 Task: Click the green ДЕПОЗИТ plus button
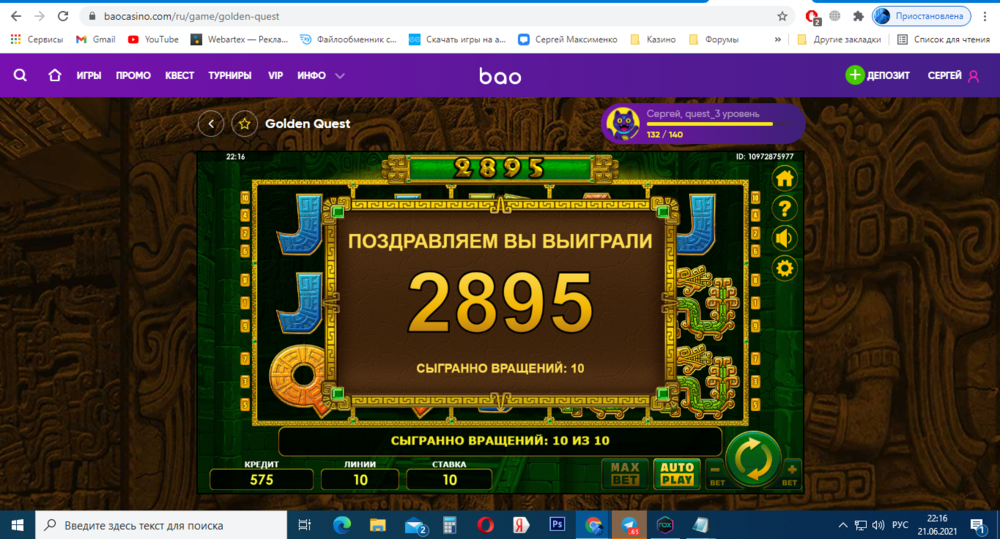pyautogui.click(x=855, y=75)
